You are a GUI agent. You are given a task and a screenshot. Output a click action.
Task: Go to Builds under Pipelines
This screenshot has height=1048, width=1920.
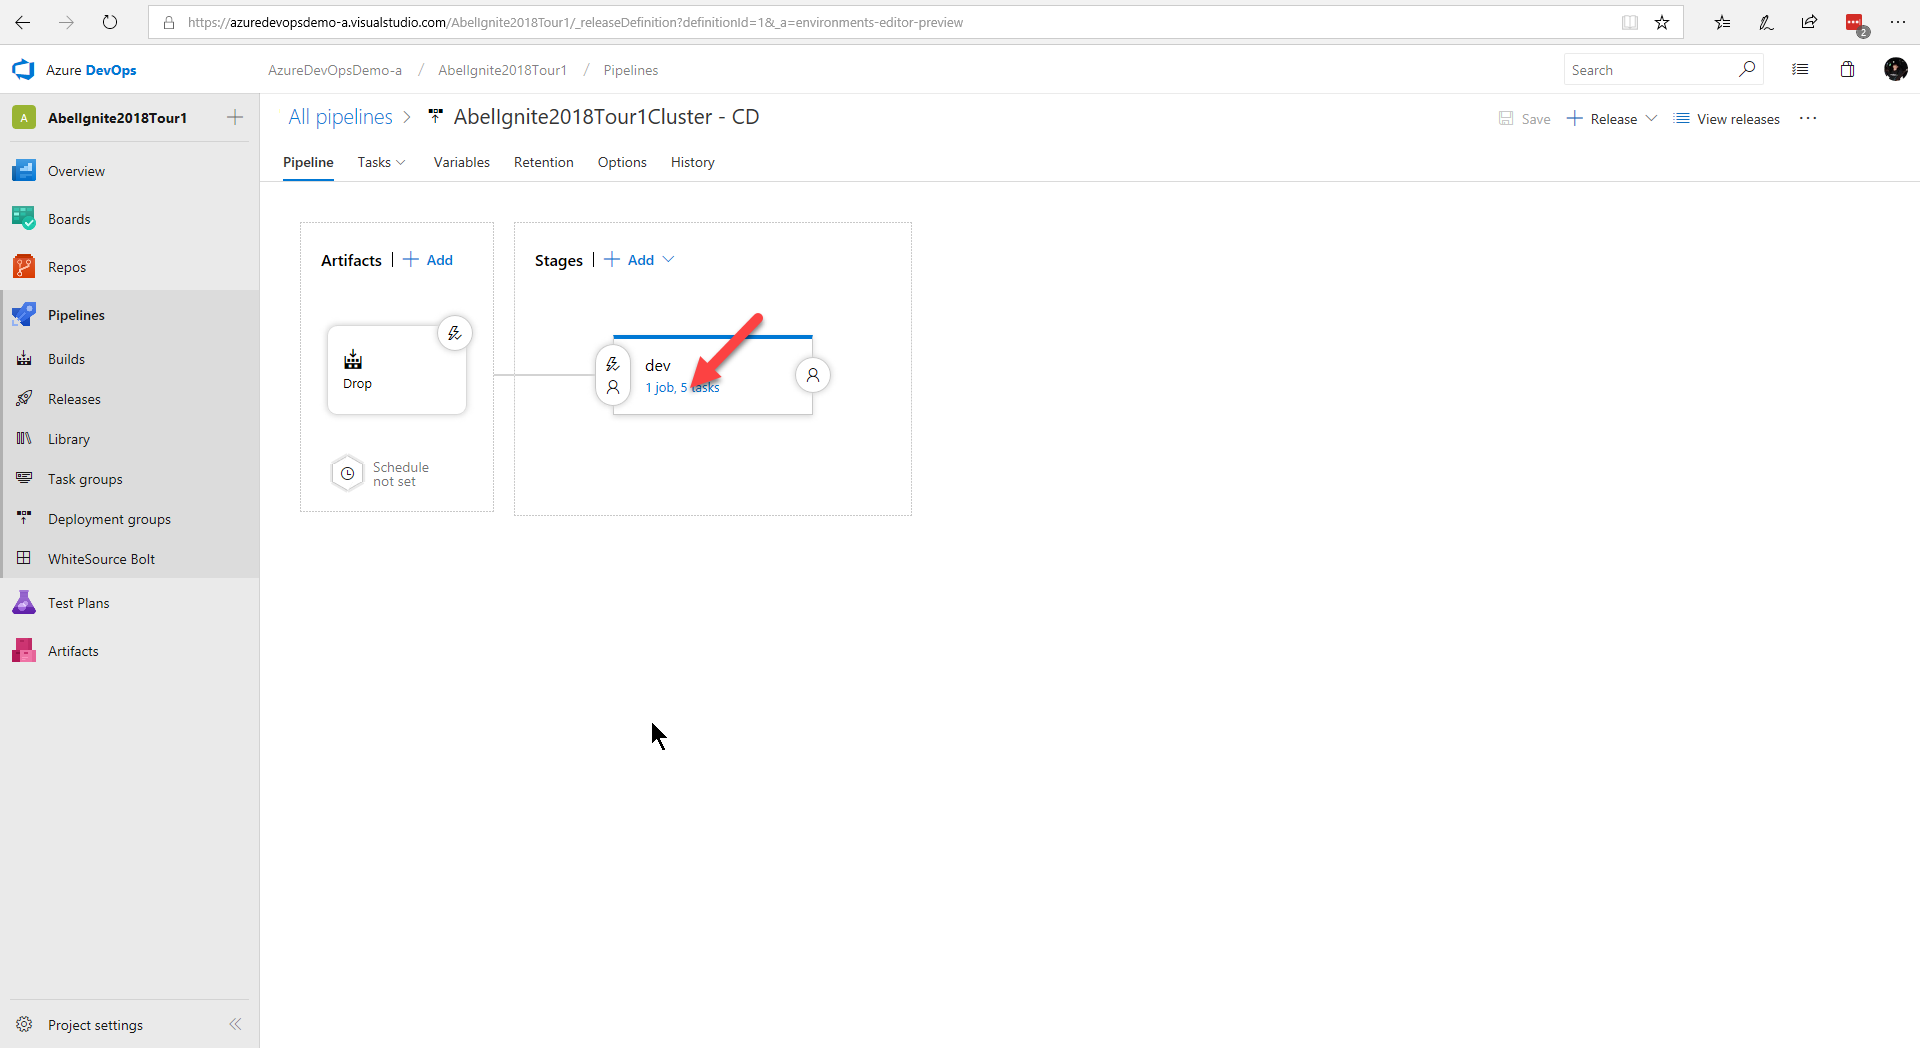point(66,359)
